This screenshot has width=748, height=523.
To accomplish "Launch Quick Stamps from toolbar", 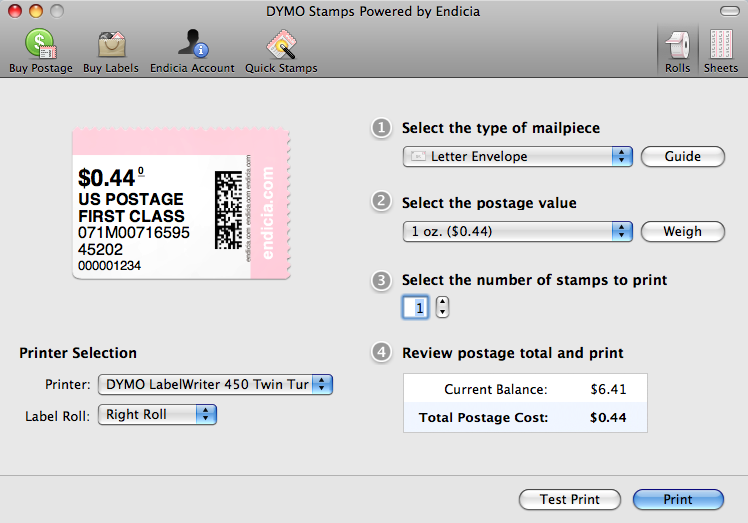I will tap(281, 45).
